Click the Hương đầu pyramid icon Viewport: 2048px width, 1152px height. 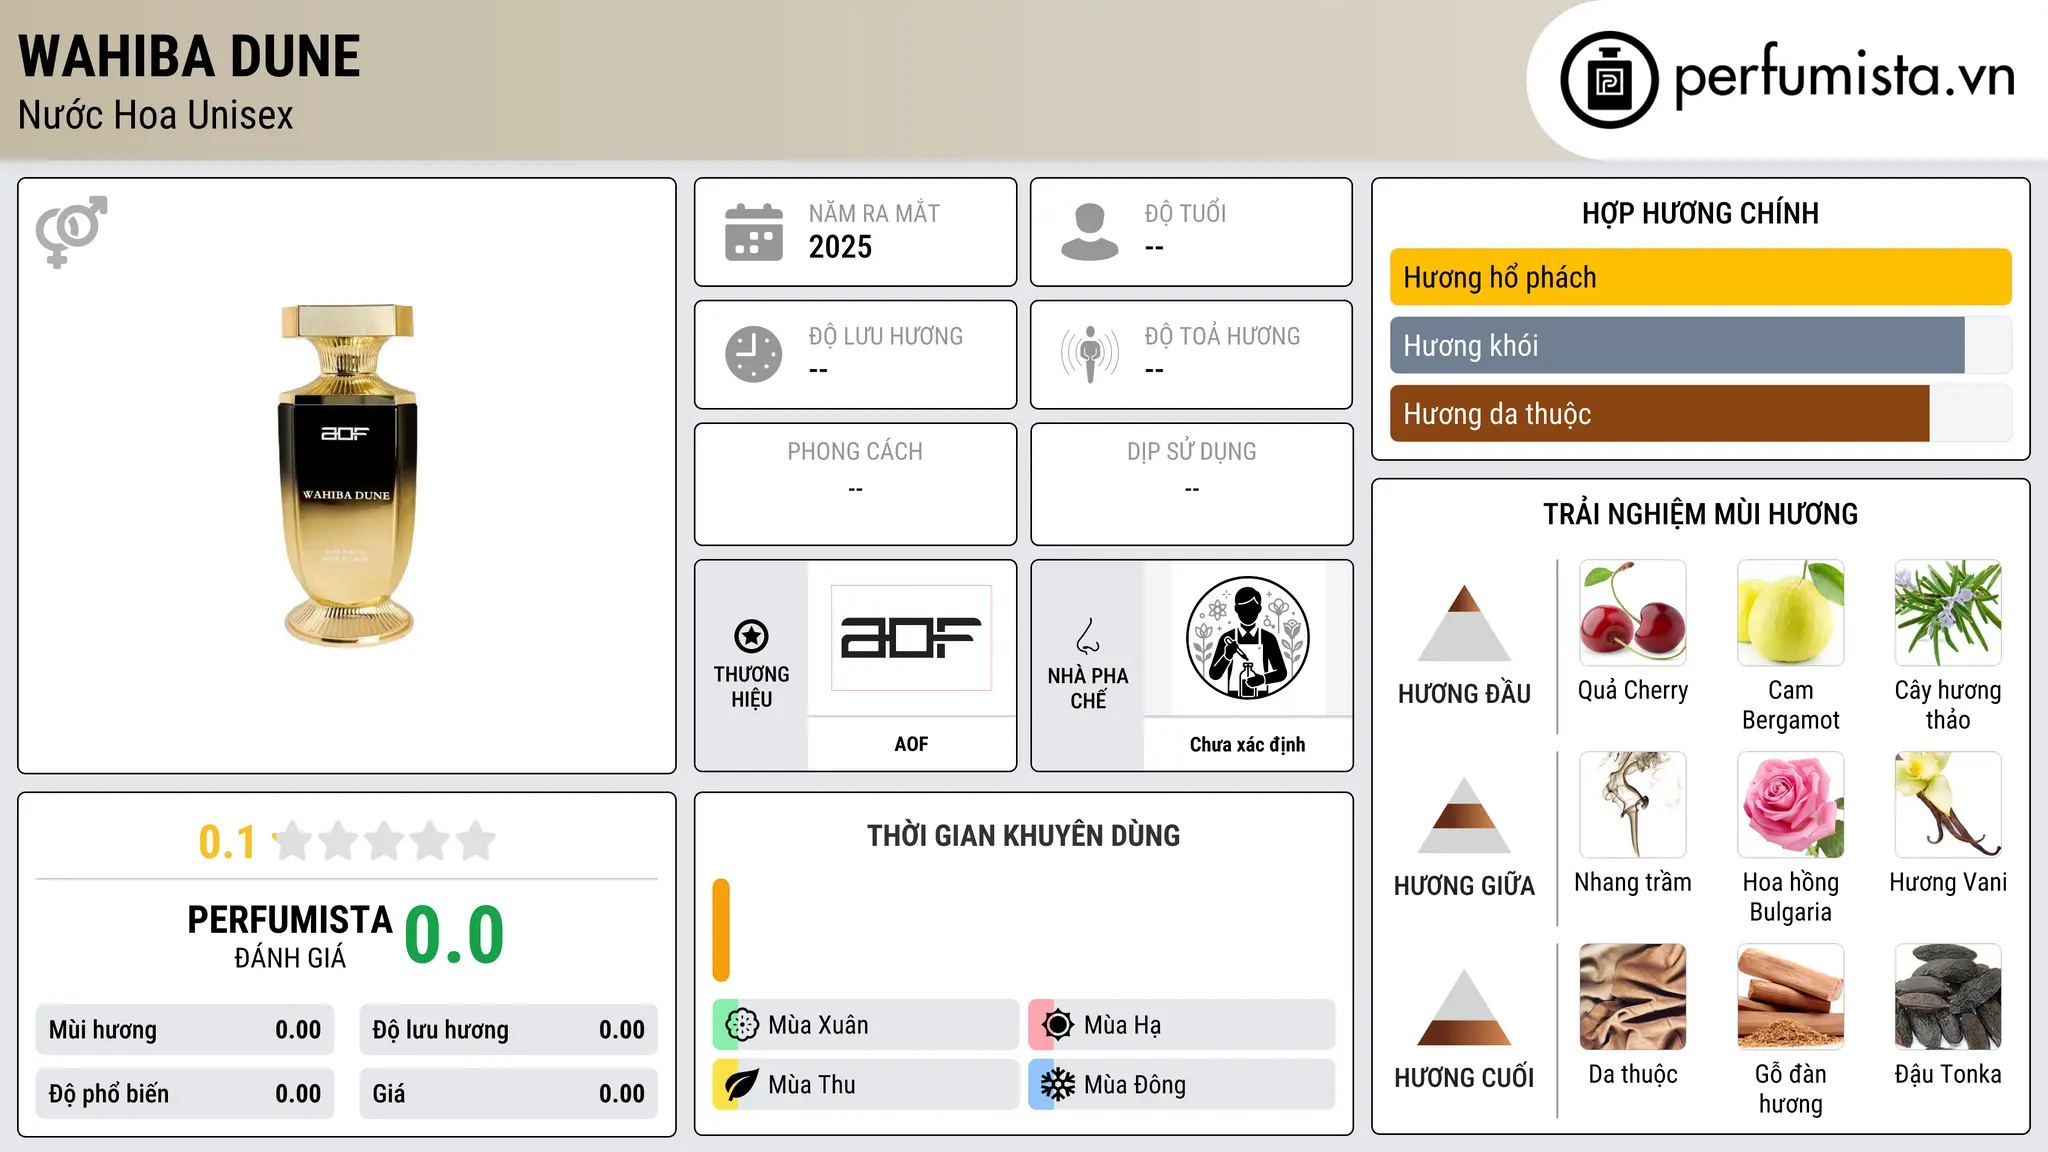coord(1464,623)
